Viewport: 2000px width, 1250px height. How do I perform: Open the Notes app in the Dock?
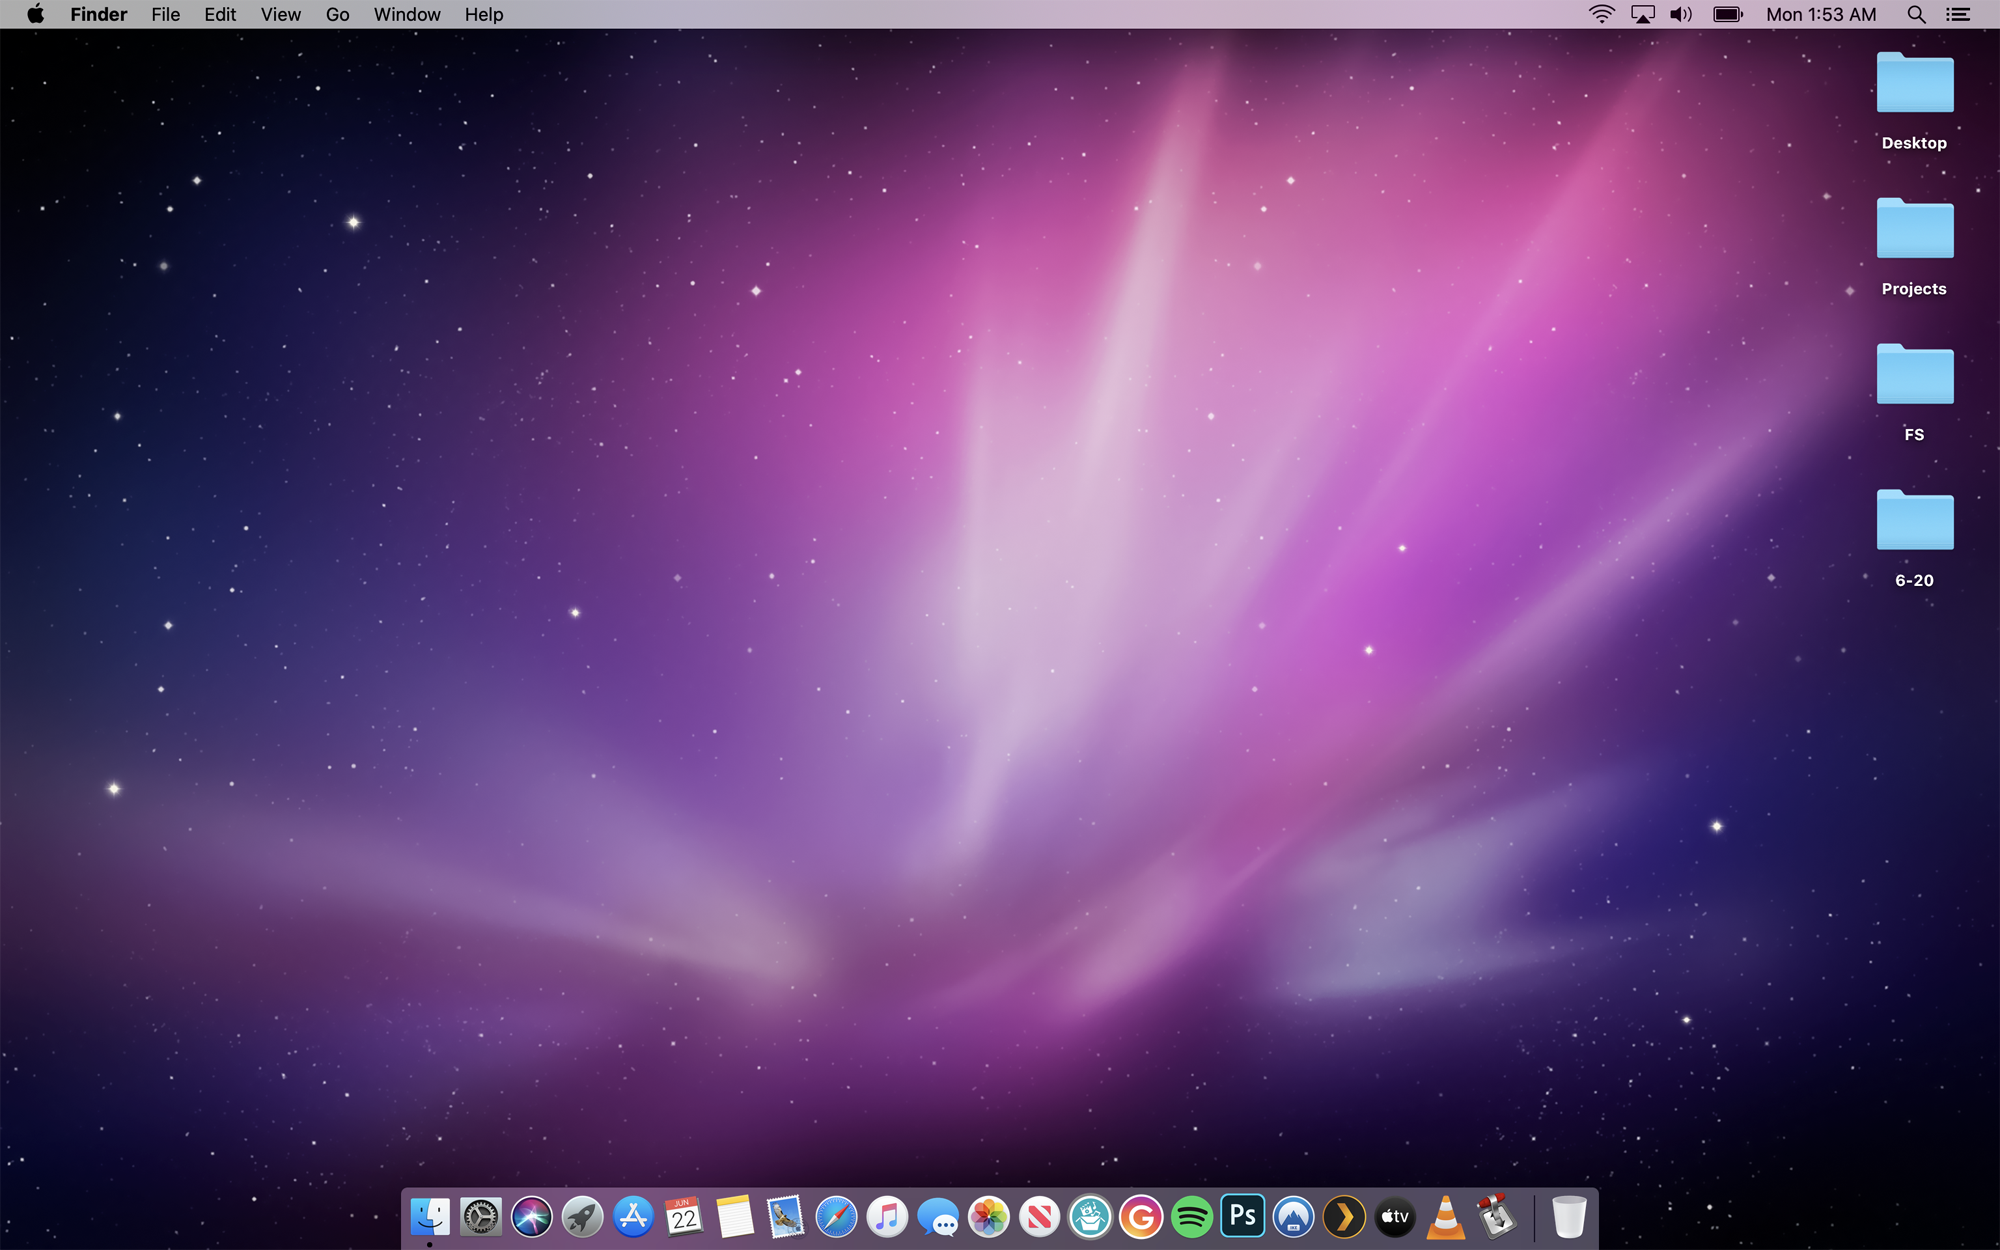[735, 1217]
